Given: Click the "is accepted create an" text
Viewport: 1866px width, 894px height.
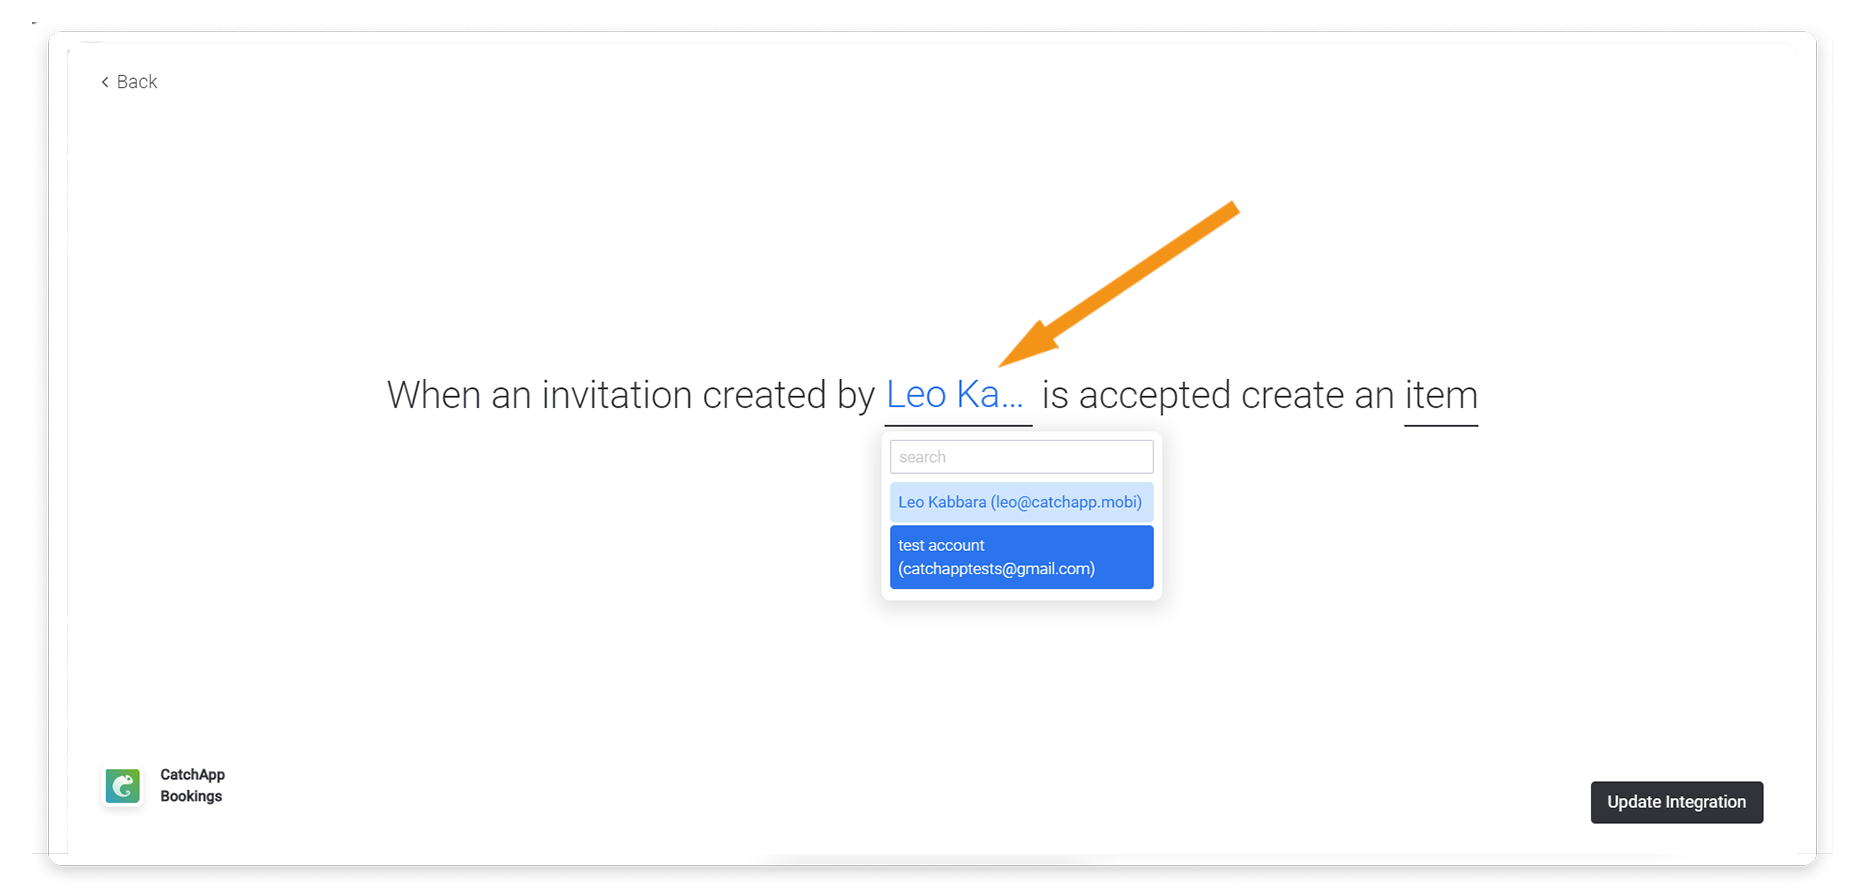Looking at the screenshot, I should [1218, 395].
